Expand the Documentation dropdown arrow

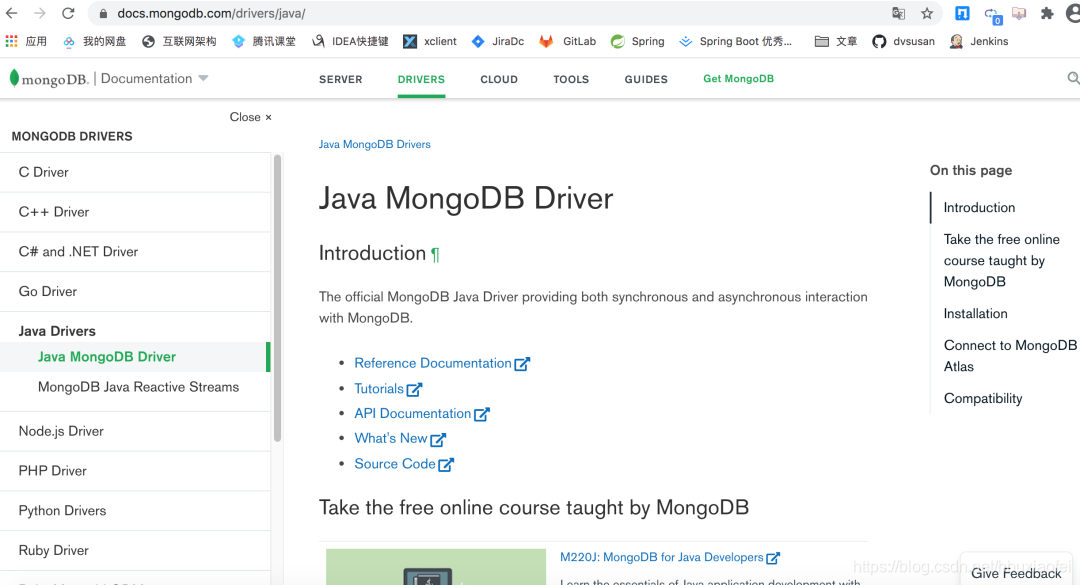203,79
